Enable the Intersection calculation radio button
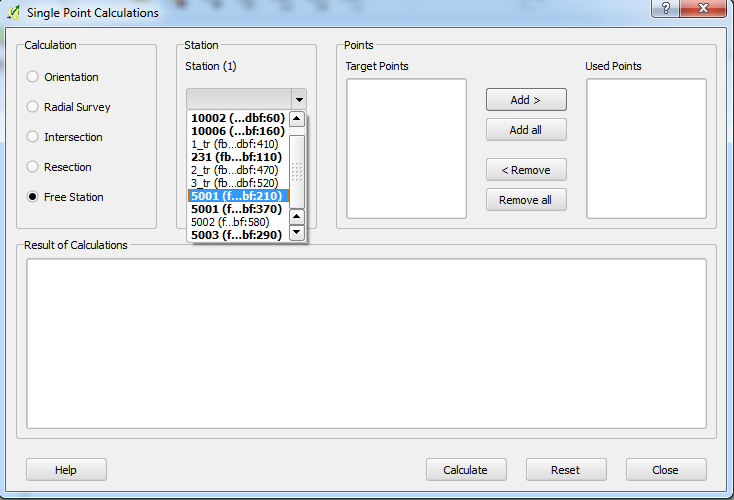The width and height of the screenshot is (734, 500). click(33, 137)
